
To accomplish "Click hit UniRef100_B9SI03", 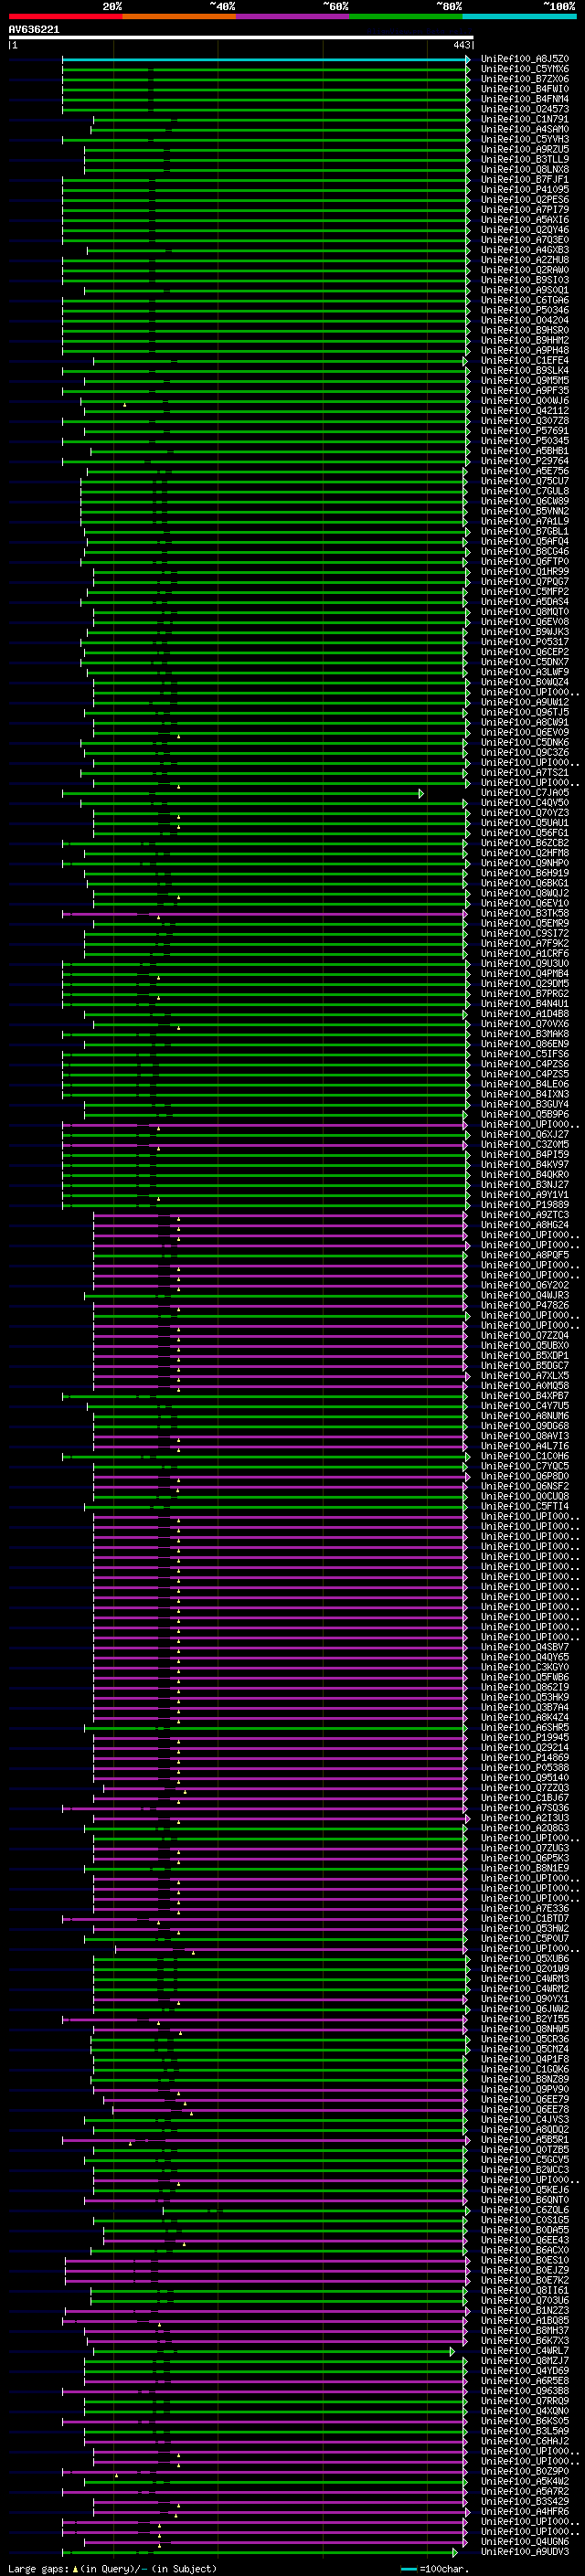I will point(525,280).
